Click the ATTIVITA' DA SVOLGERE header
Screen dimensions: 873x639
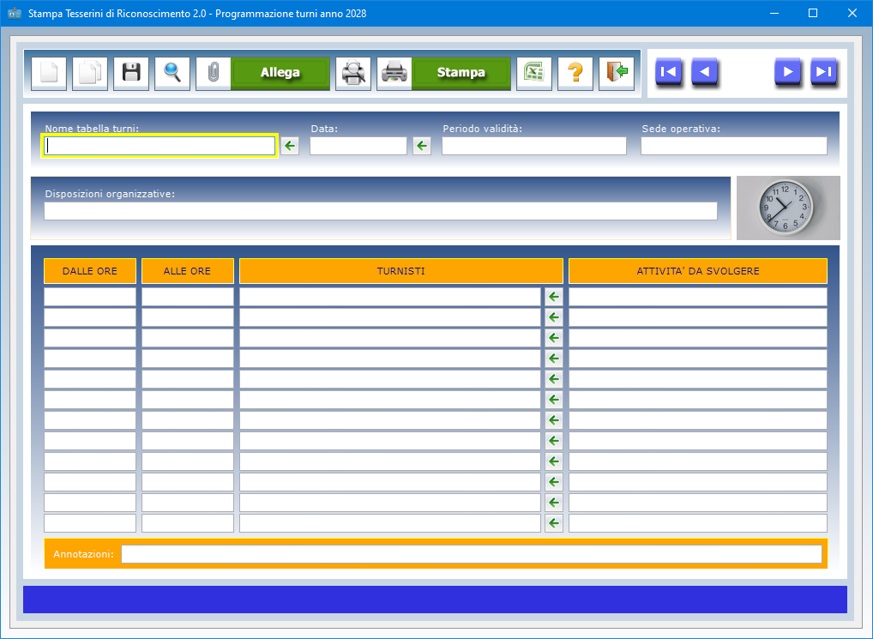(x=698, y=271)
